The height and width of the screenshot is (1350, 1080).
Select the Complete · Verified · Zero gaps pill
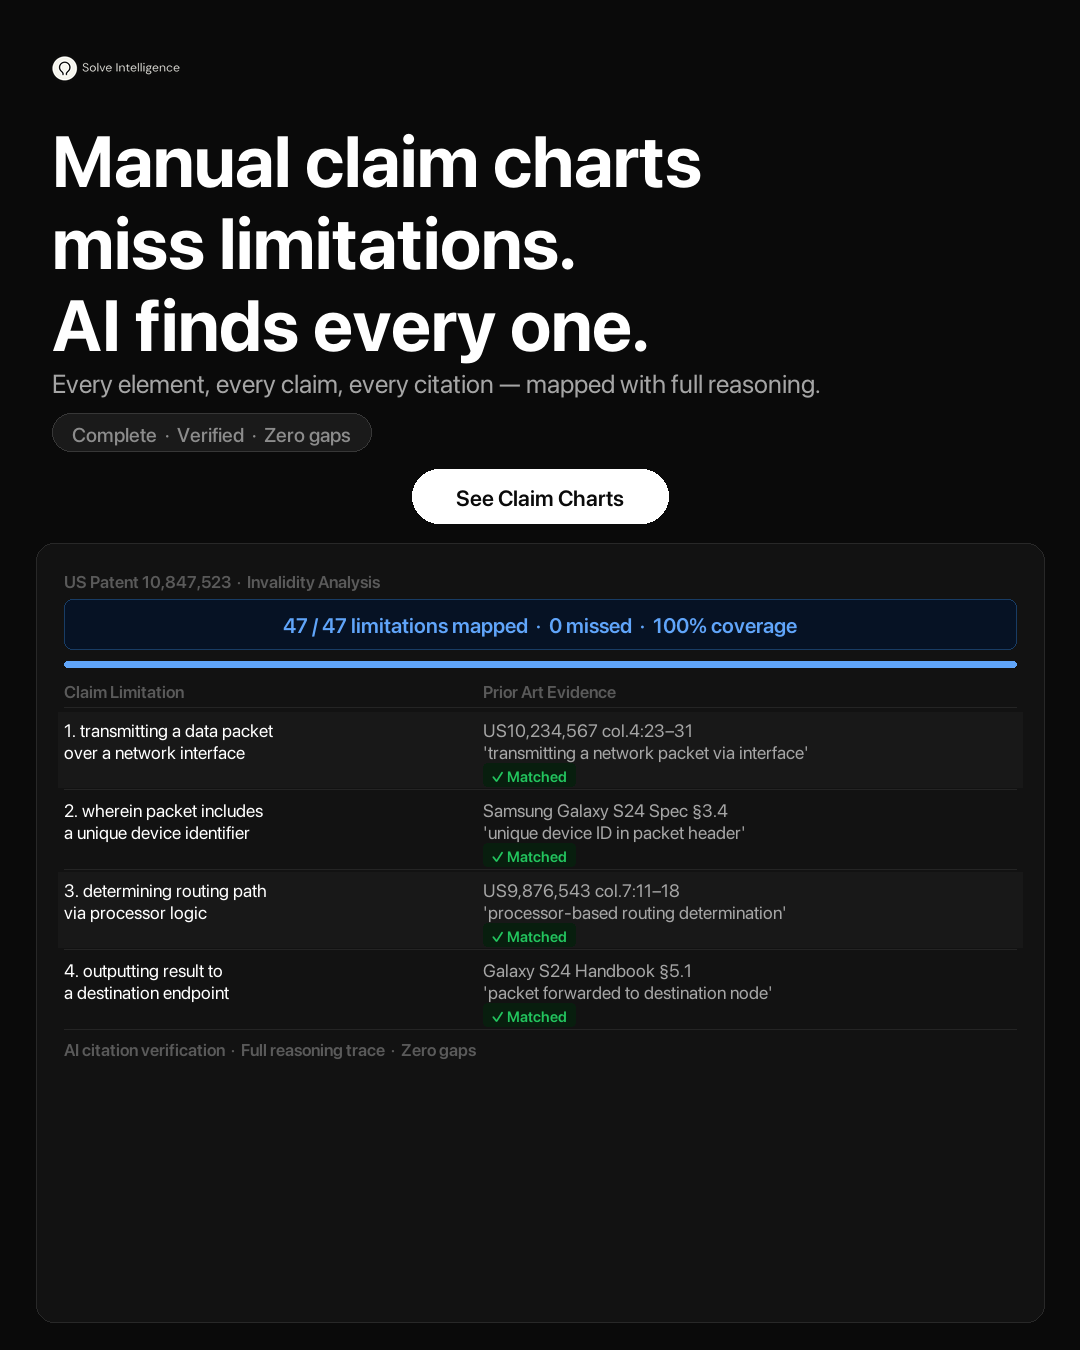[x=212, y=434]
